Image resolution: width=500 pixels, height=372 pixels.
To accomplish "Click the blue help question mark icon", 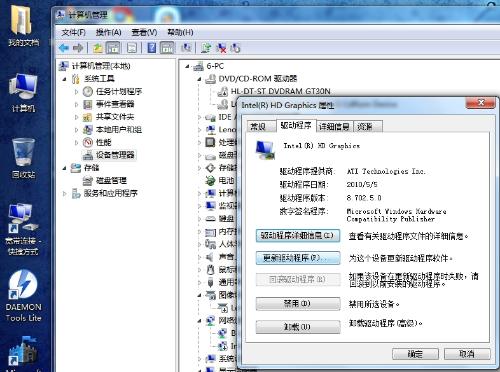I will [x=152, y=48].
